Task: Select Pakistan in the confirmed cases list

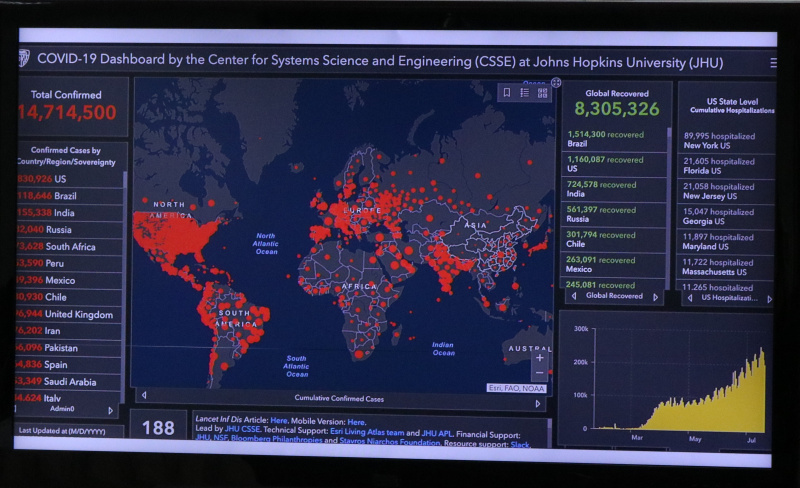Action: tap(70, 348)
